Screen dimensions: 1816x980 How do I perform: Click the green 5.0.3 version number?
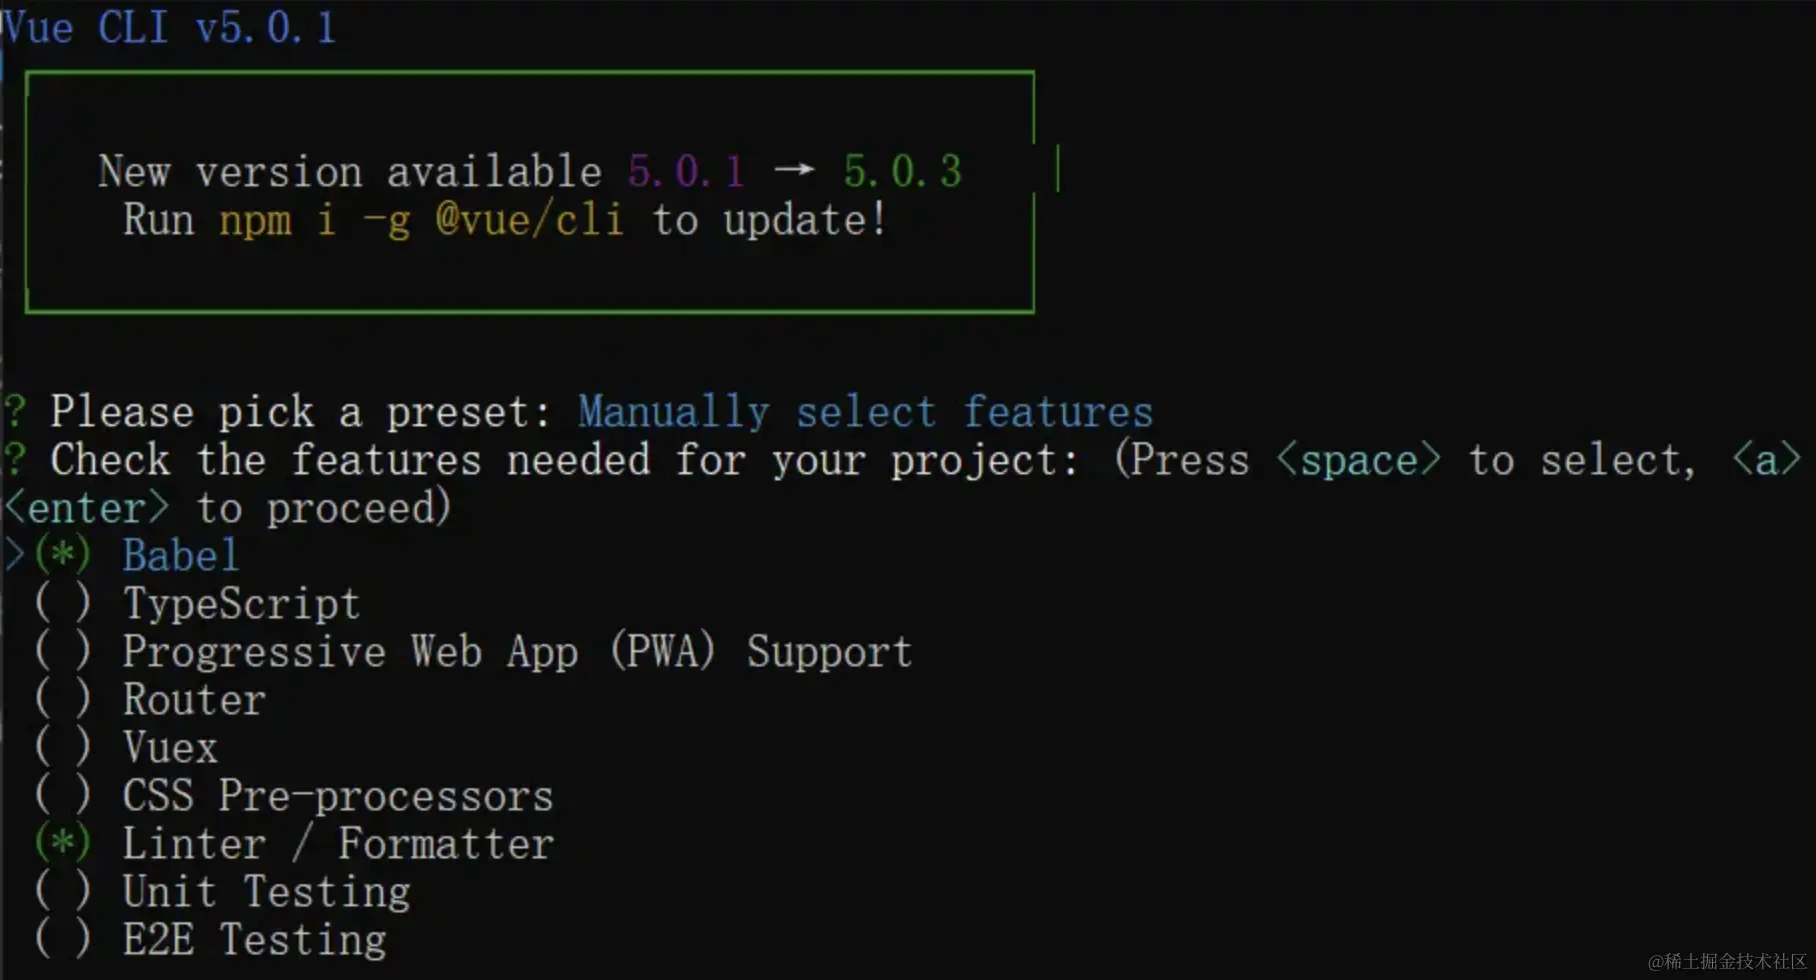(x=902, y=172)
